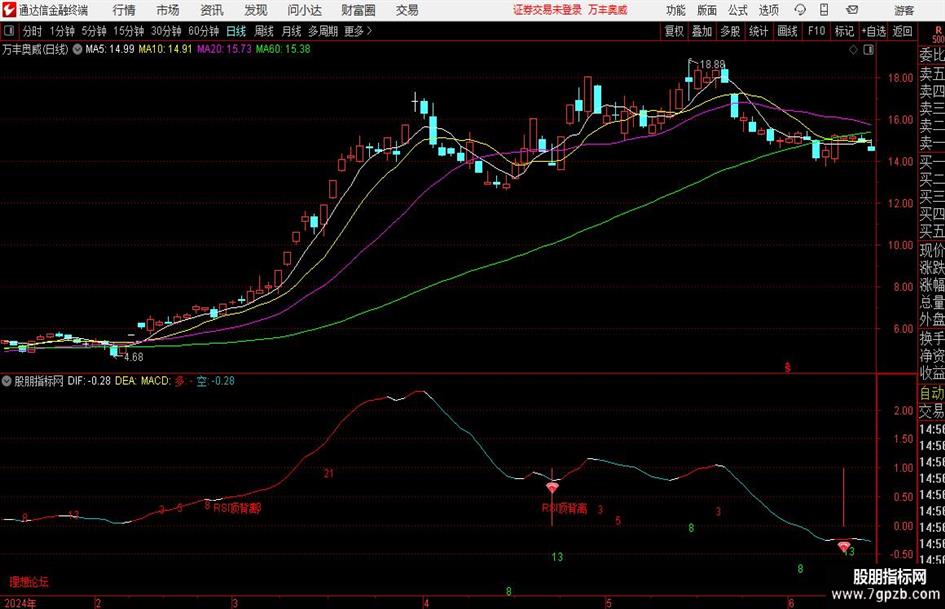Switch to 周线 weekly tab

point(263,31)
